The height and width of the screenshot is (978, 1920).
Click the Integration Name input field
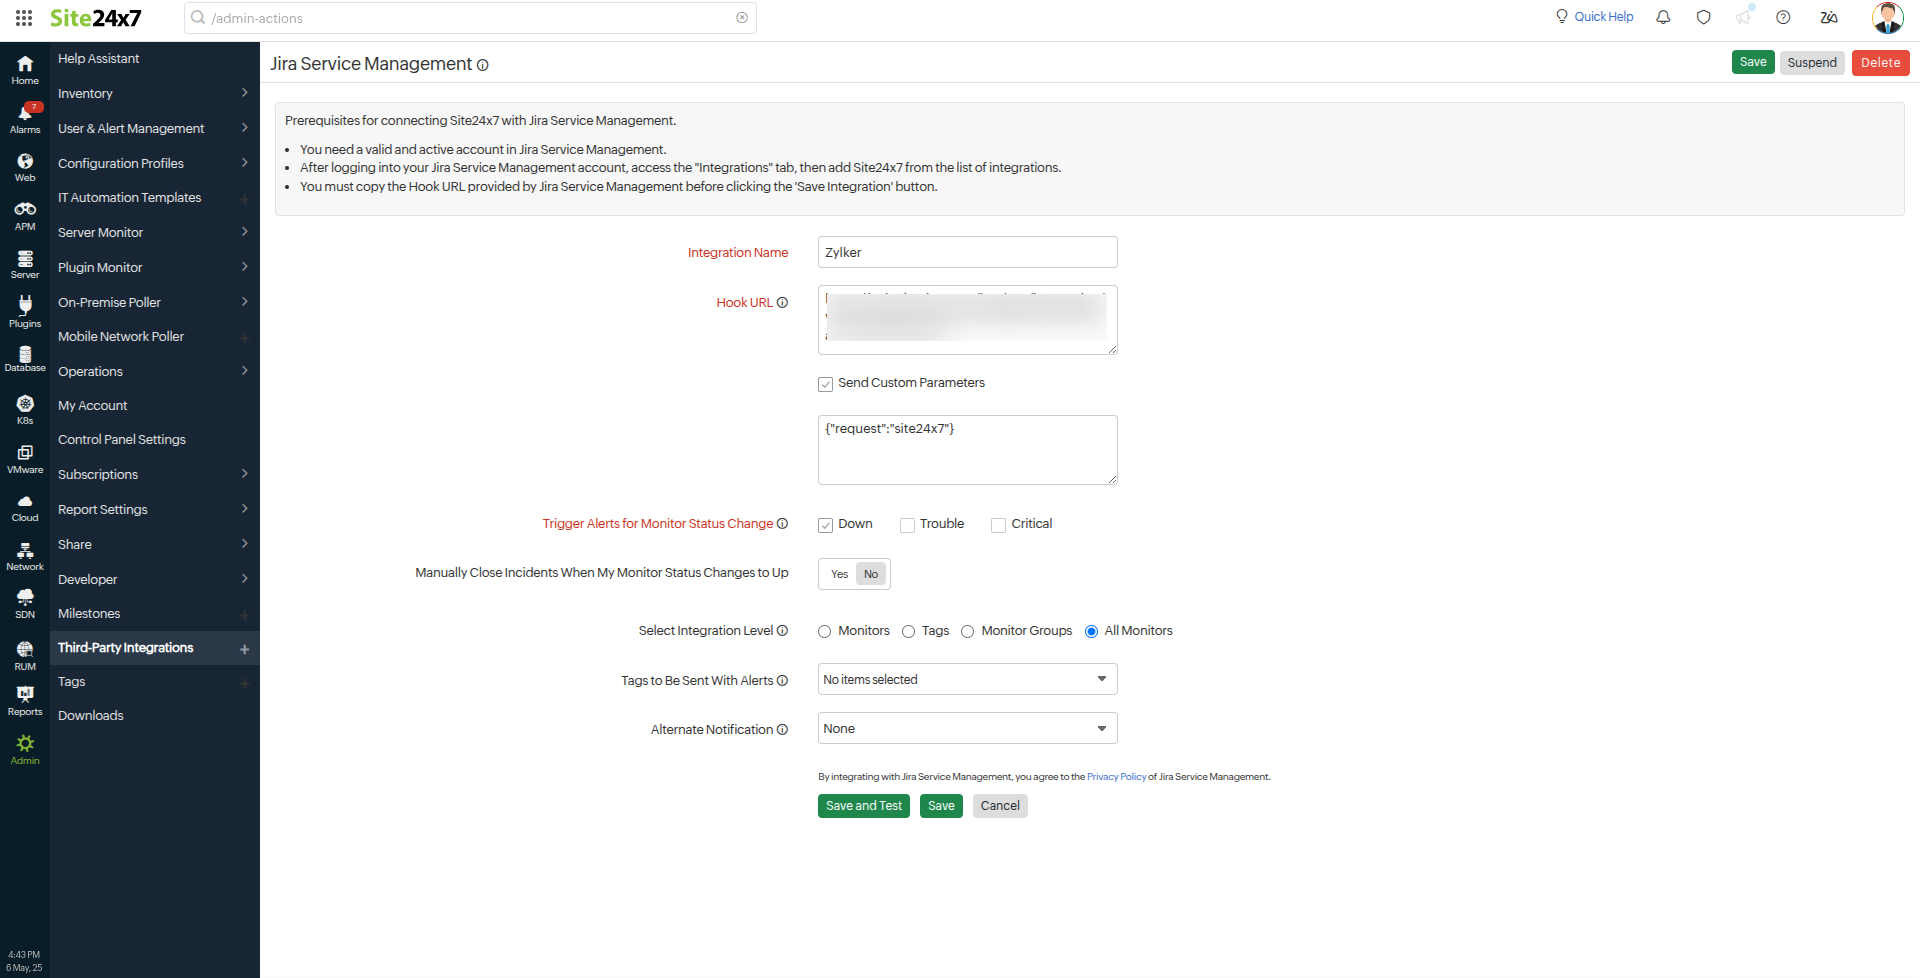tap(967, 252)
